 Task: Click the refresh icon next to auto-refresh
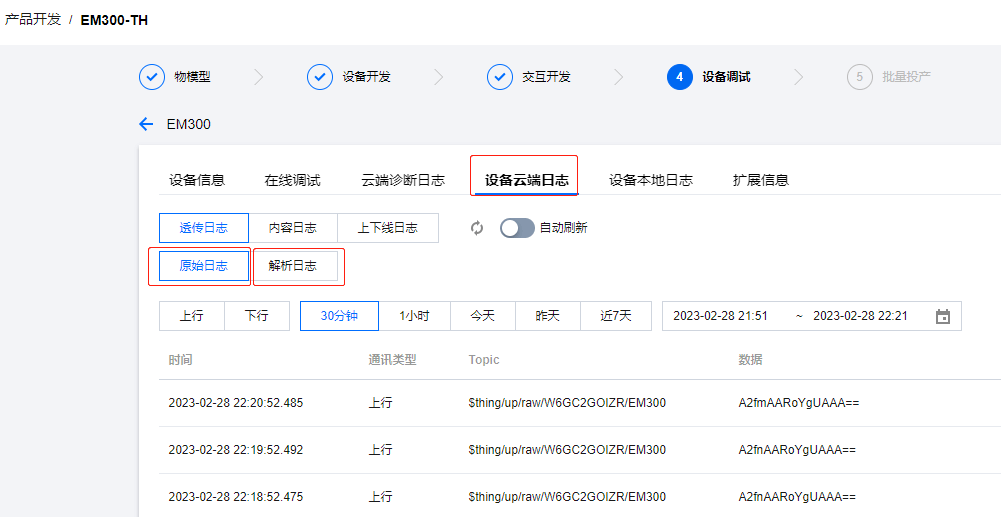tap(477, 228)
